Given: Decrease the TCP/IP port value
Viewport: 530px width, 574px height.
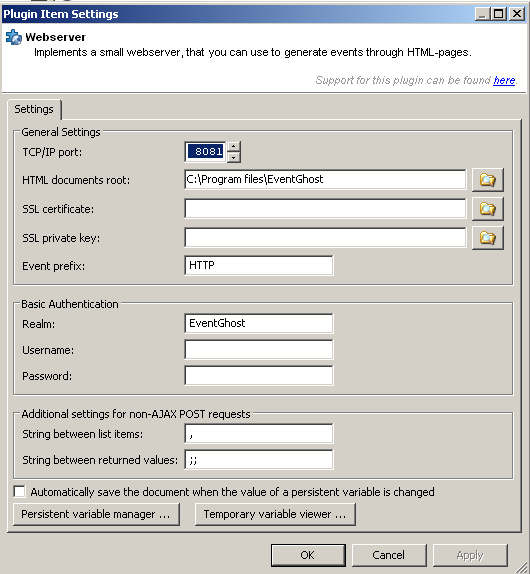Looking at the screenshot, I should pyautogui.click(x=234, y=157).
